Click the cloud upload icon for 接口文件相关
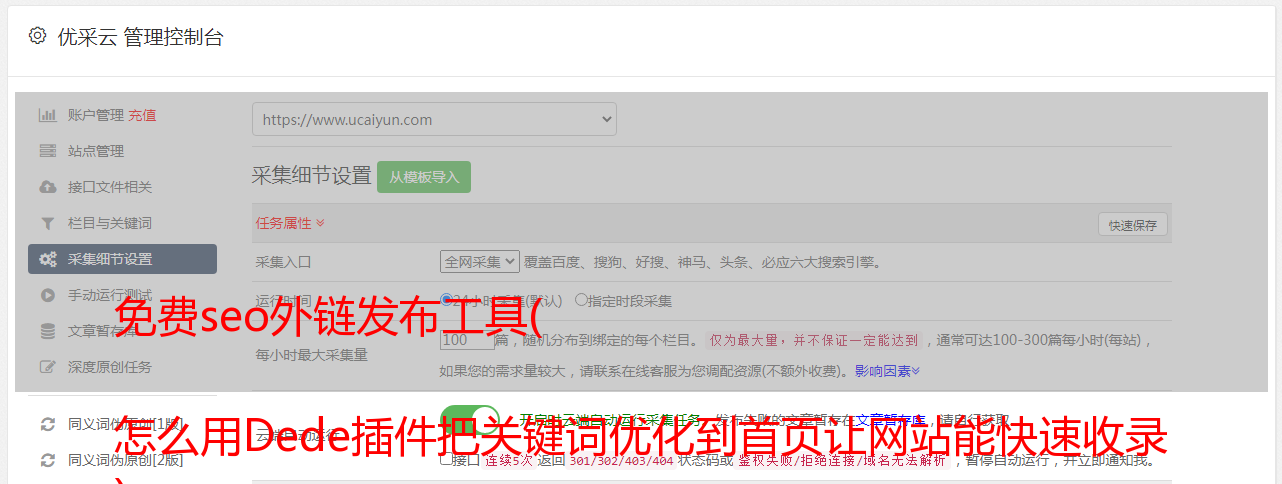Viewport: 1282px width, 484px height. 47,187
